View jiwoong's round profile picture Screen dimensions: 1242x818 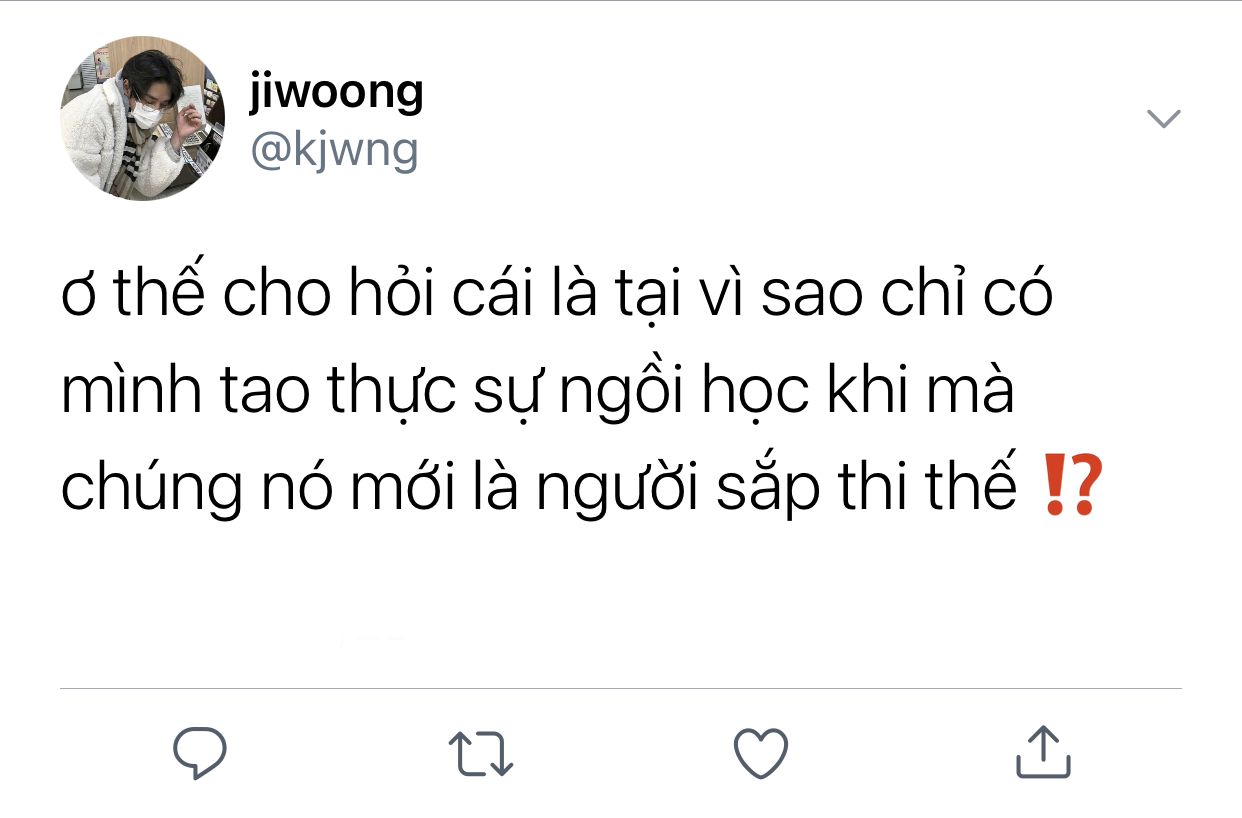[142, 118]
